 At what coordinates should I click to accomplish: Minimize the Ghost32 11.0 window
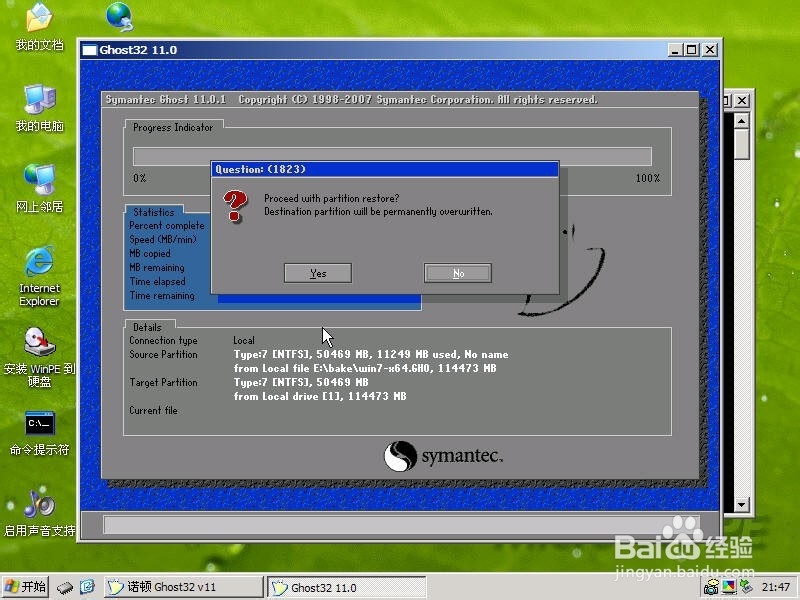675,50
